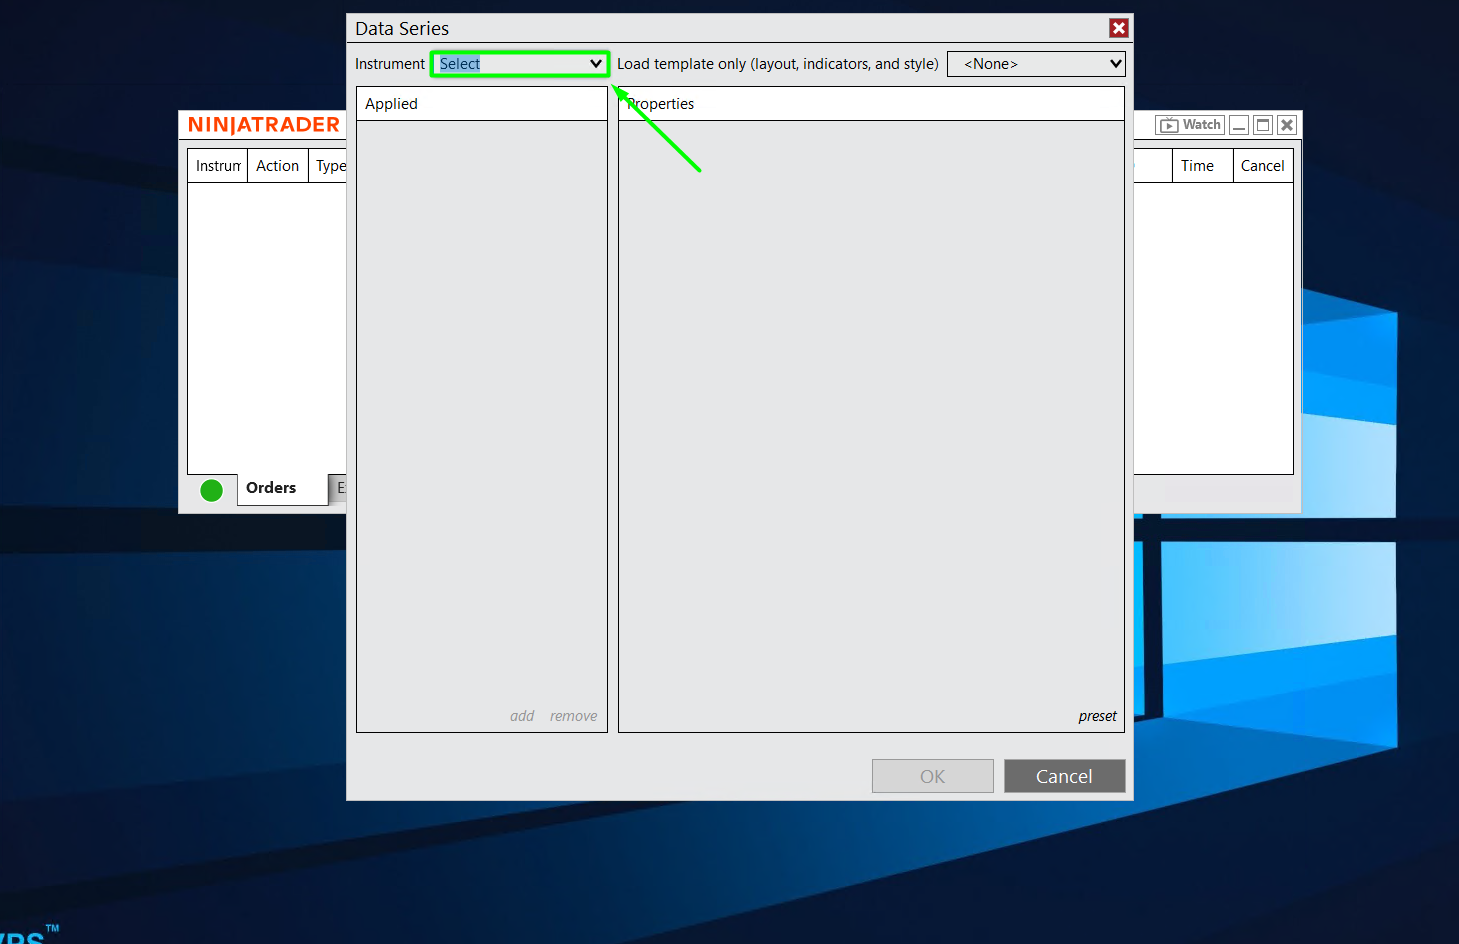Click the NinjaTrader logo

pos(264,125)
